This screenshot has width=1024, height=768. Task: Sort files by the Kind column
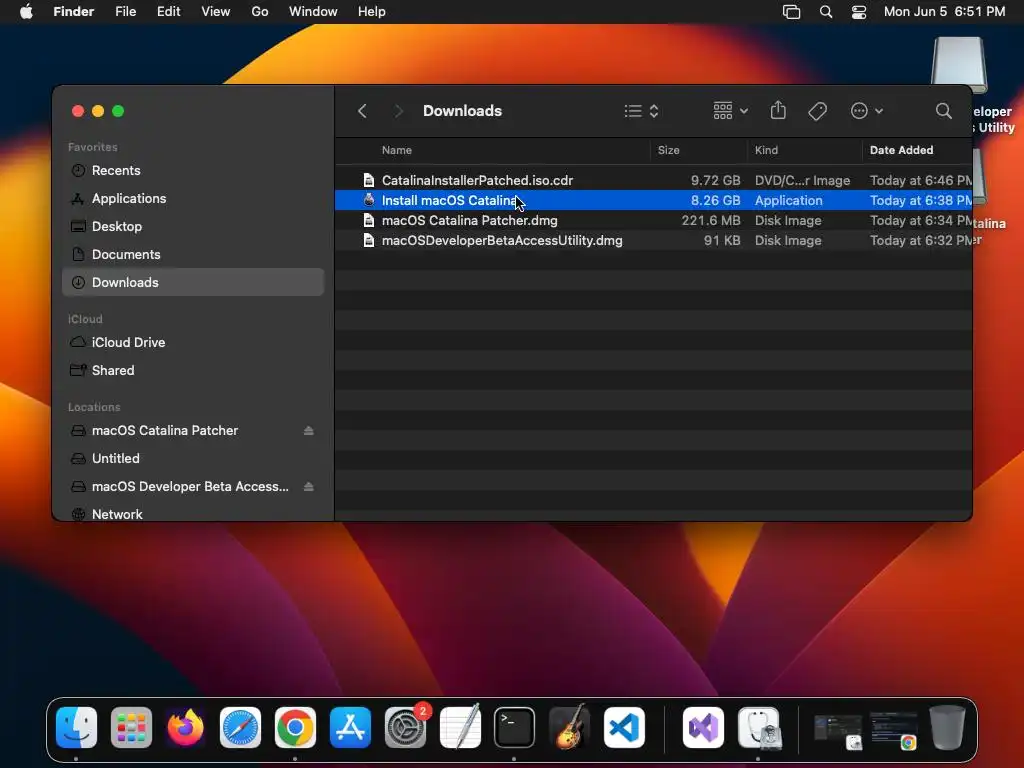(766, 150)
